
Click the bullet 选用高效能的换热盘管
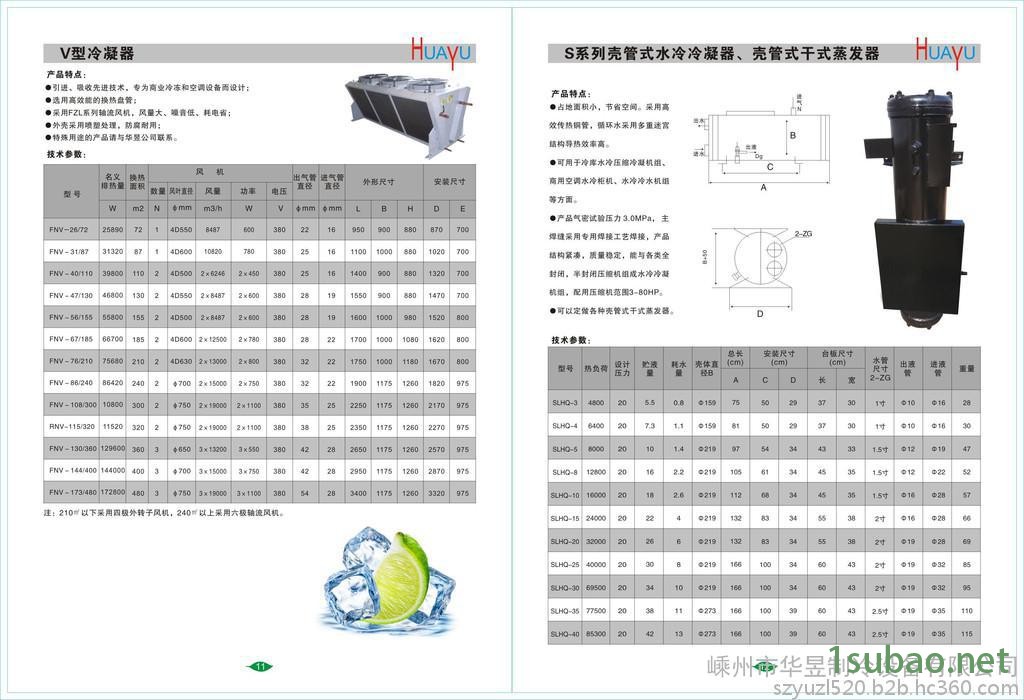coord(91,100)
